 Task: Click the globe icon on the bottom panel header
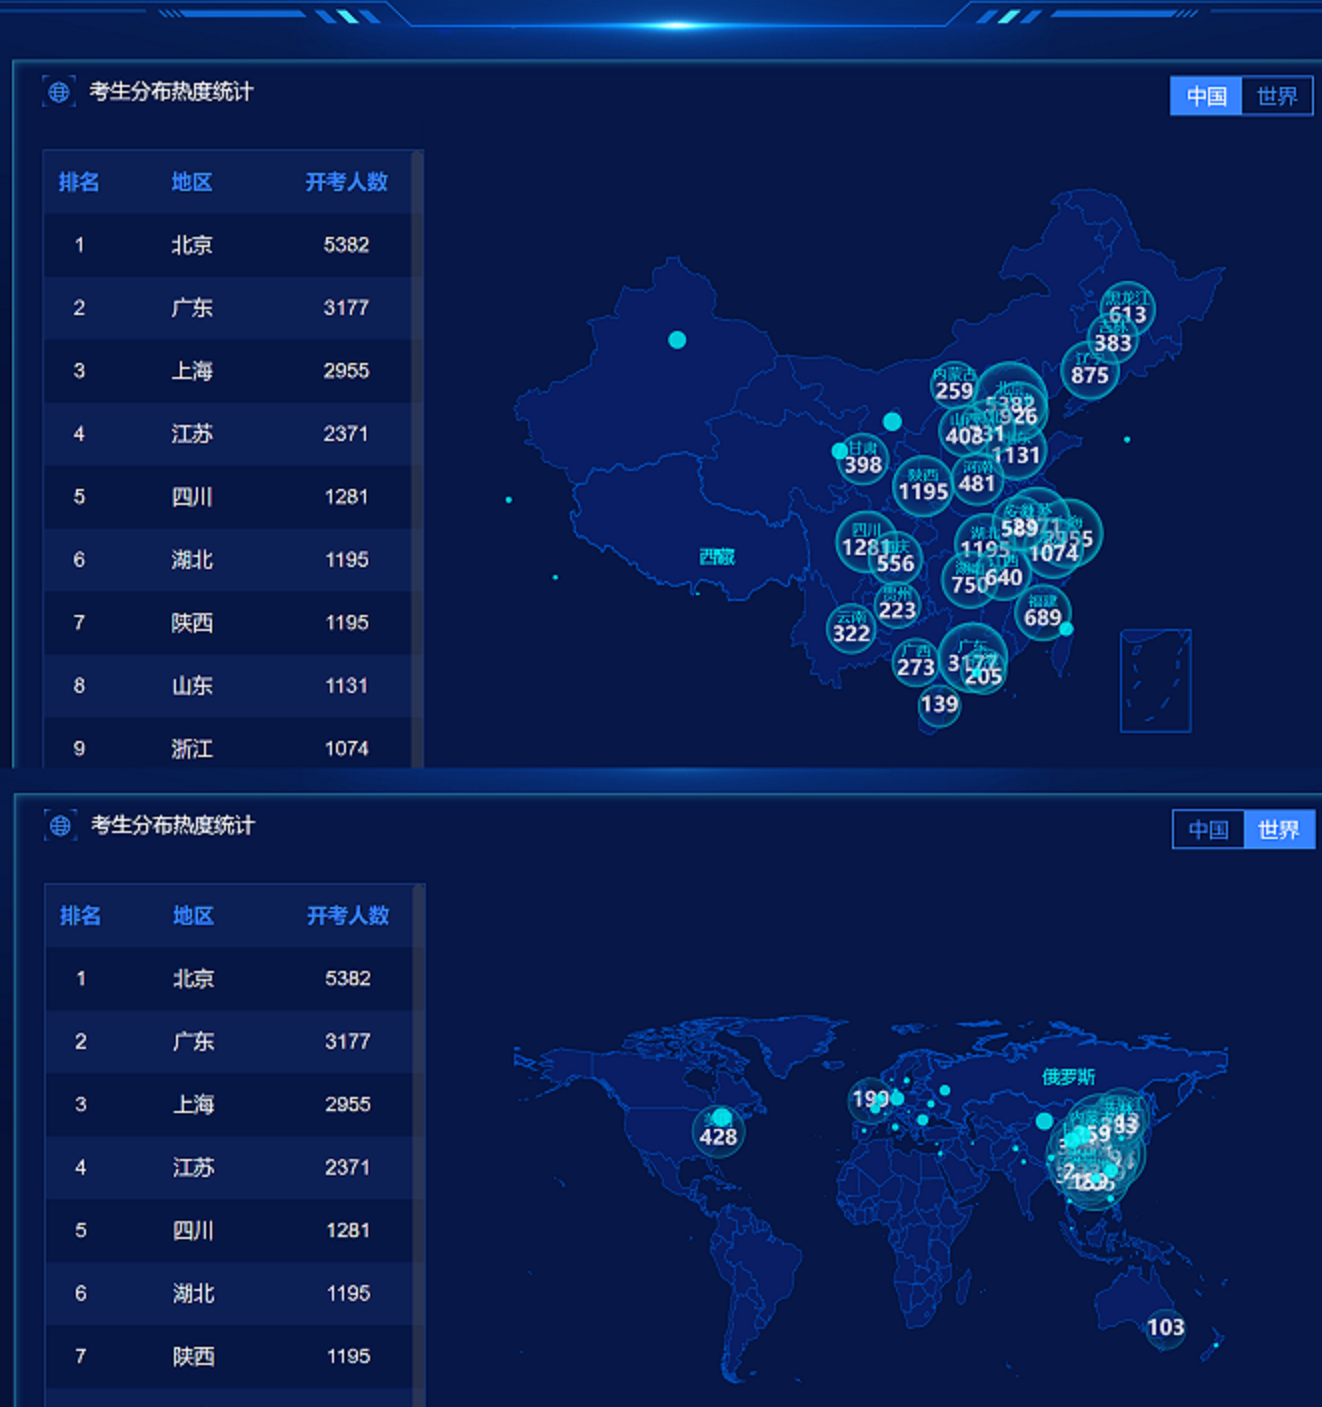pos(60,825)
